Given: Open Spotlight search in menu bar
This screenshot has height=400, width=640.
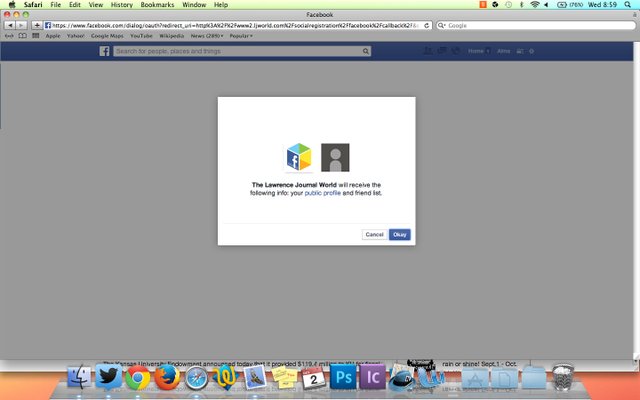Looking at the screenshot, I should click(x=627, y=4).
